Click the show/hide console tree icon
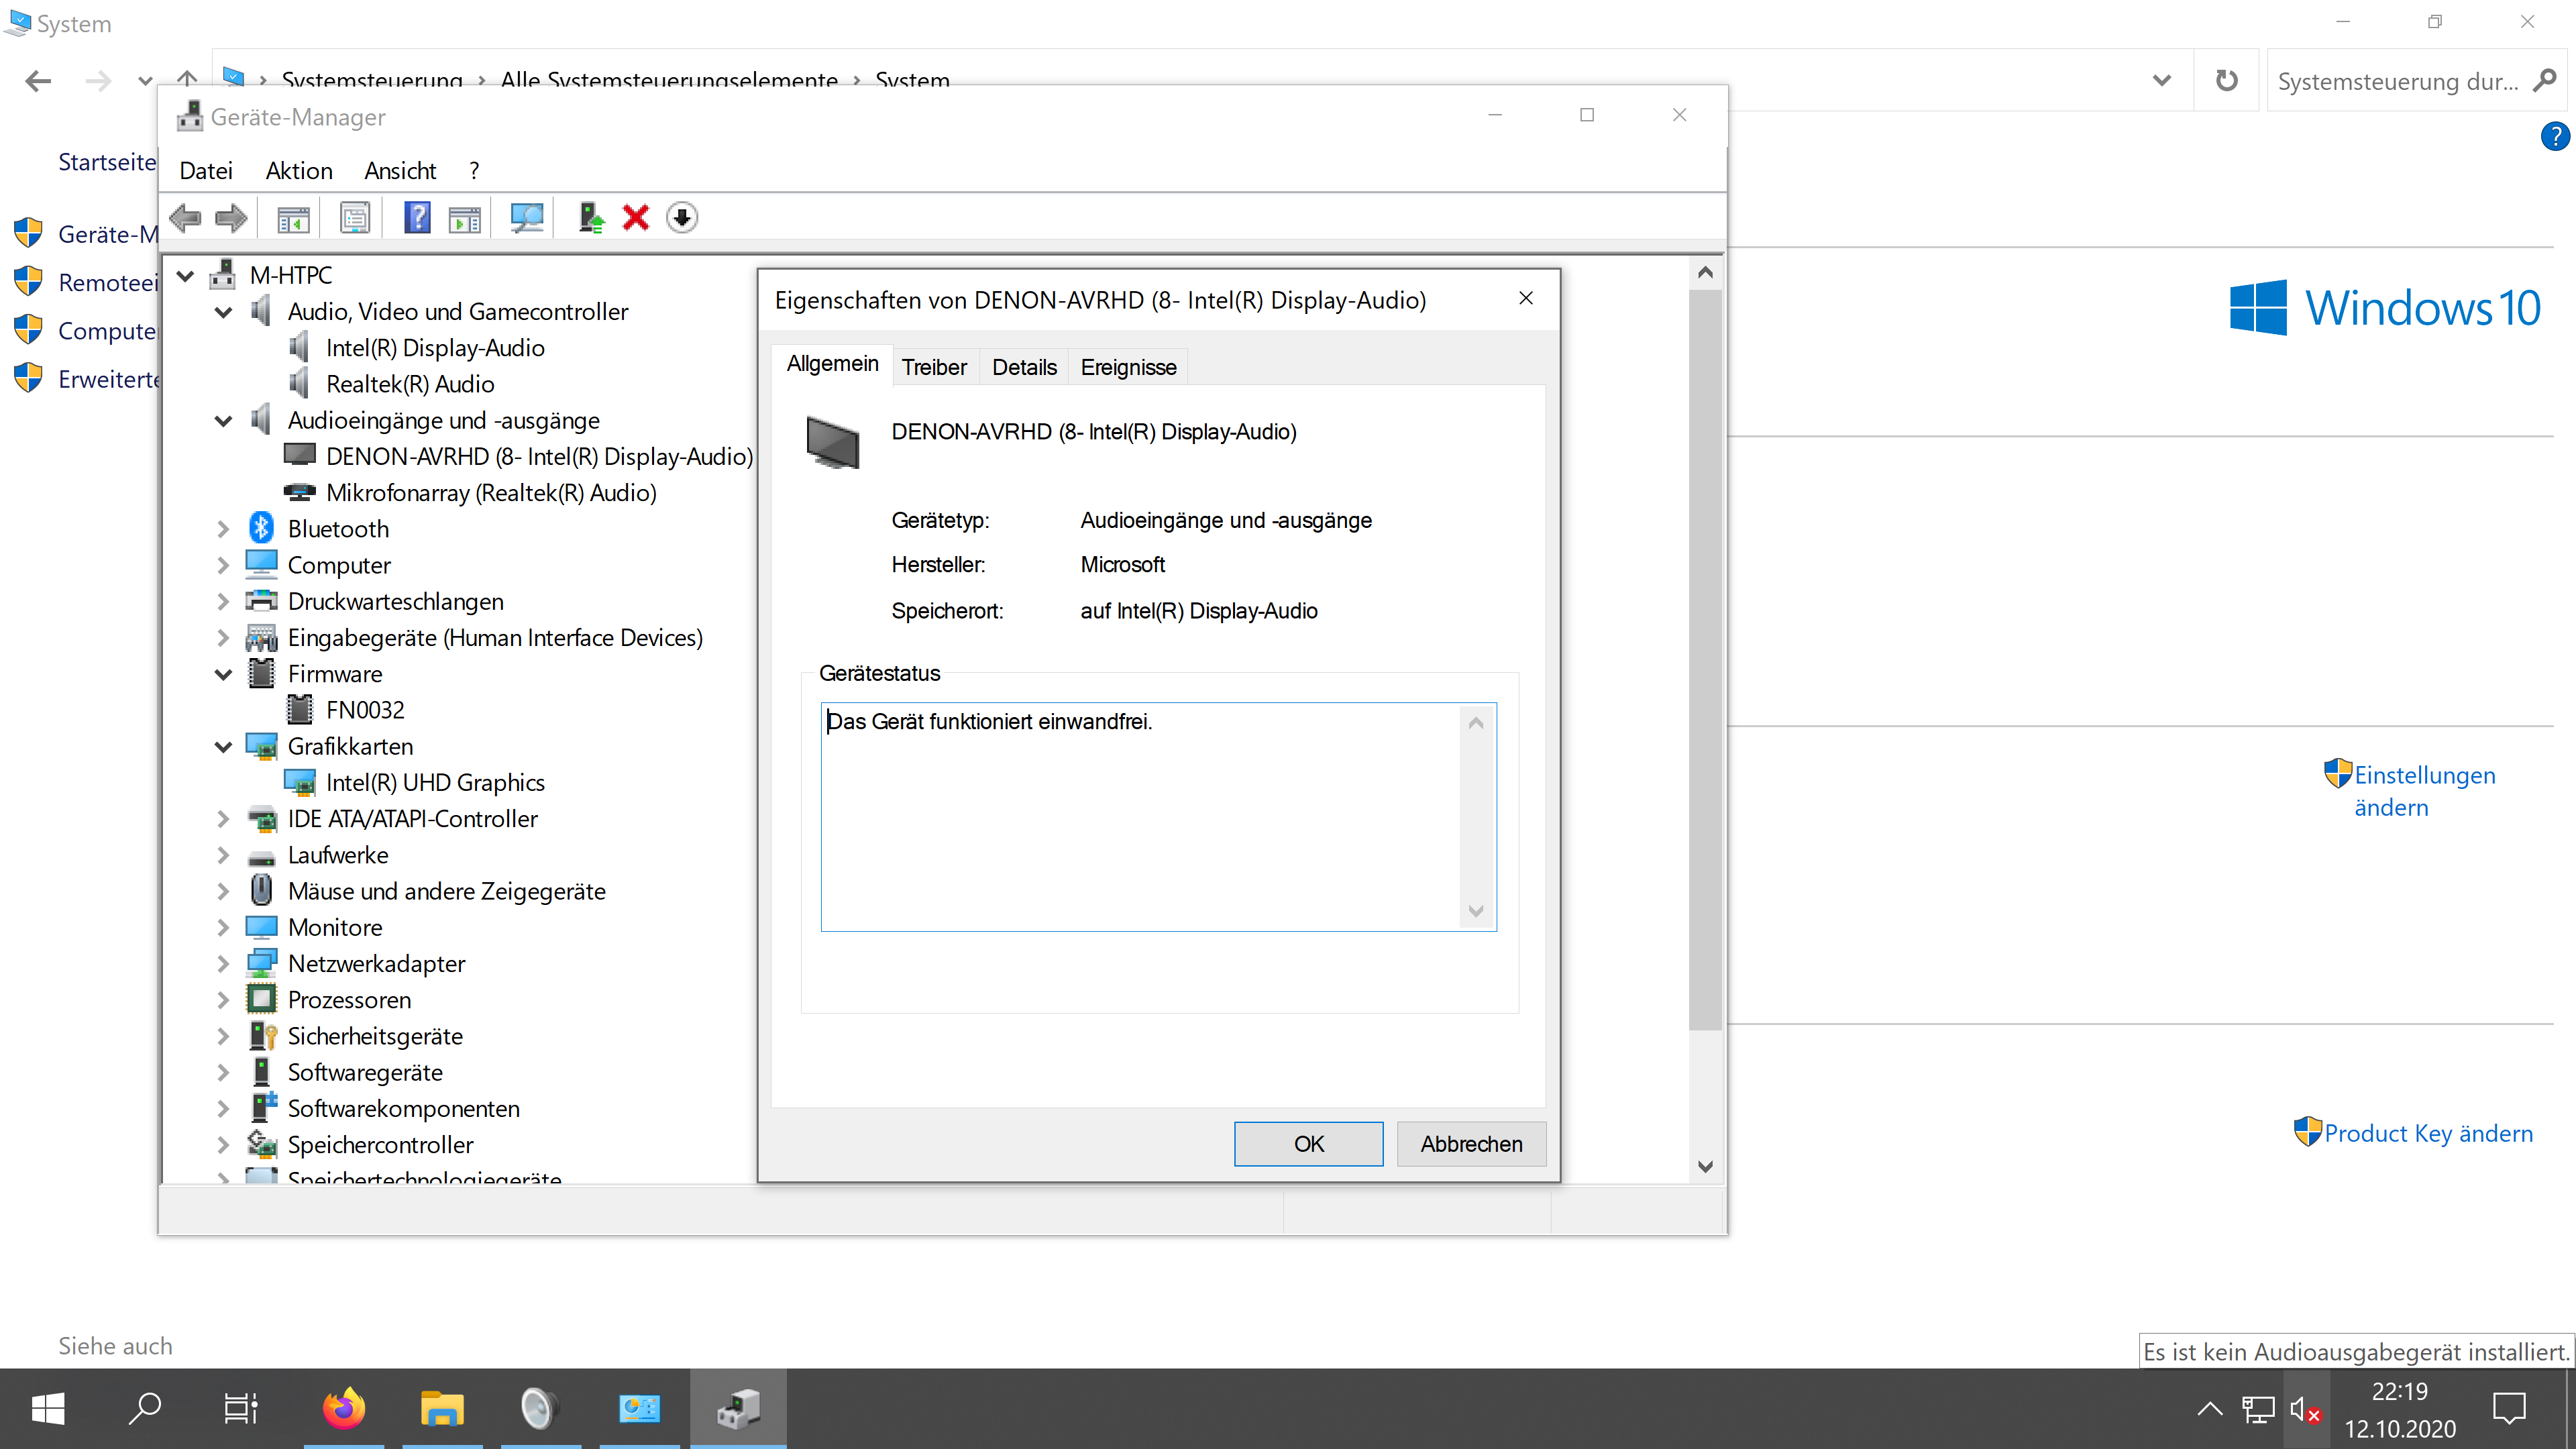Viewport: 2576px width, 1449px height. click(x=293, y=217)
